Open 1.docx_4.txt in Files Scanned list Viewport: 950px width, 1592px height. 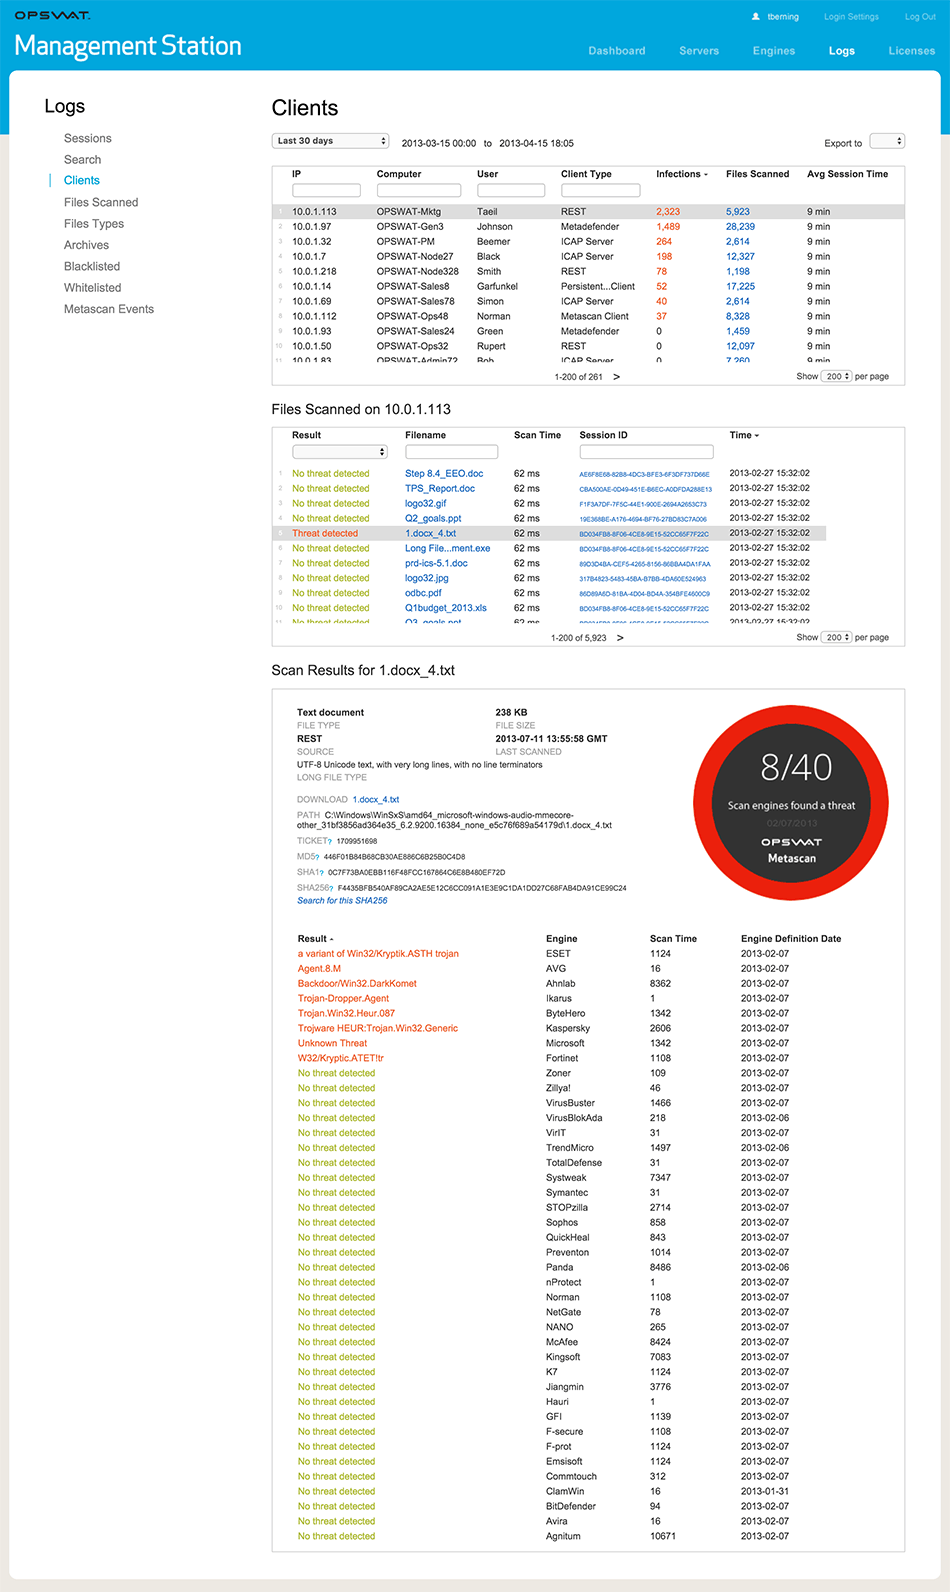pos(430,534)
